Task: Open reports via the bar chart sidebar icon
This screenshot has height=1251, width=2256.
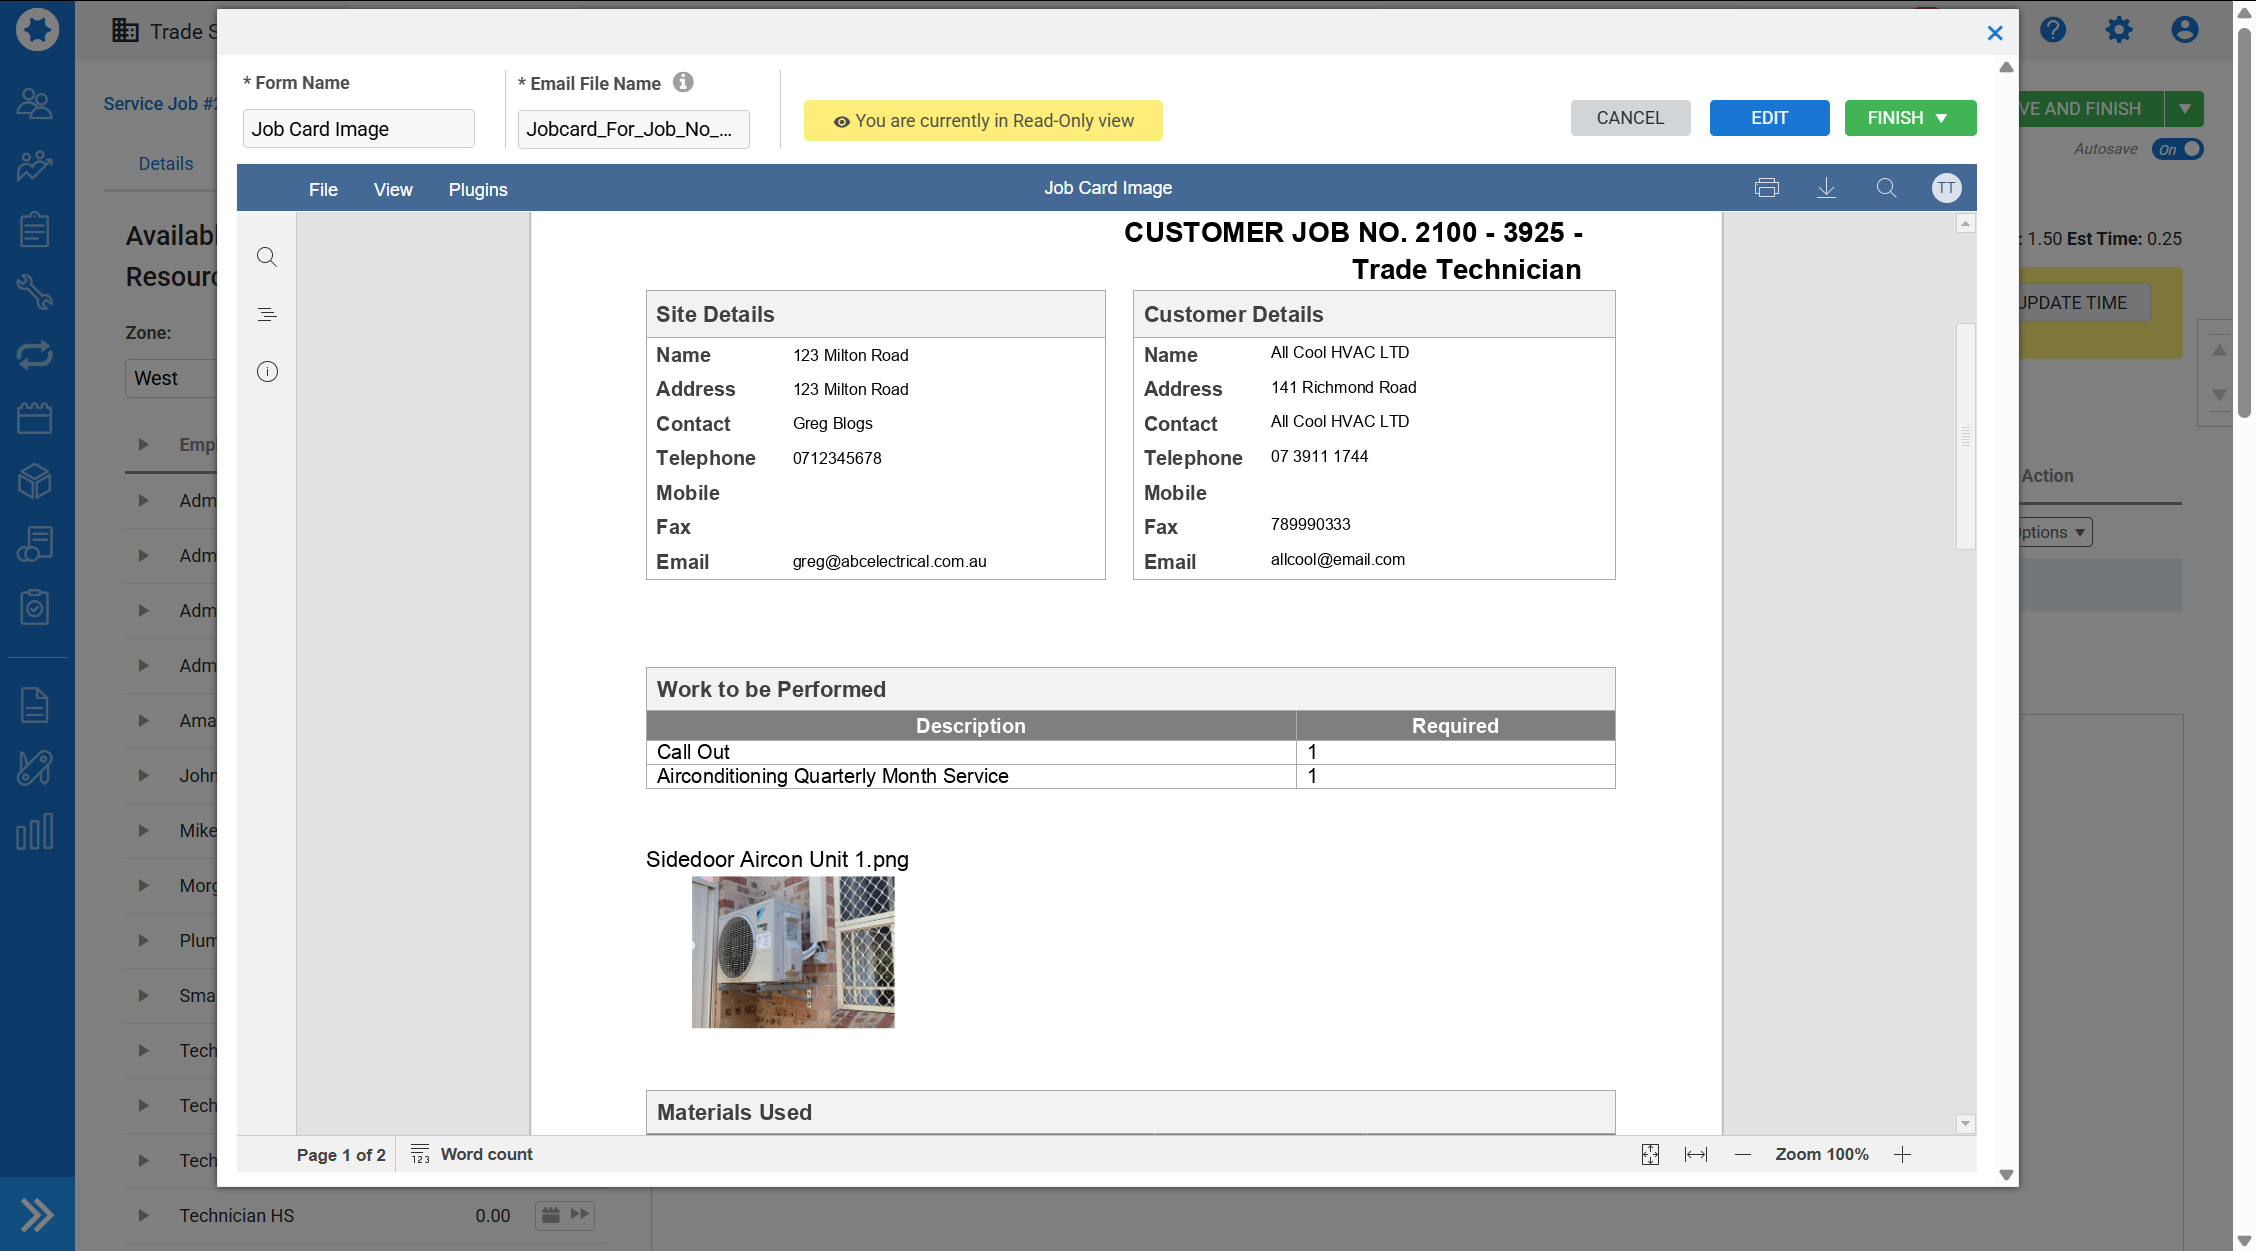Action: tap(35, 830)
